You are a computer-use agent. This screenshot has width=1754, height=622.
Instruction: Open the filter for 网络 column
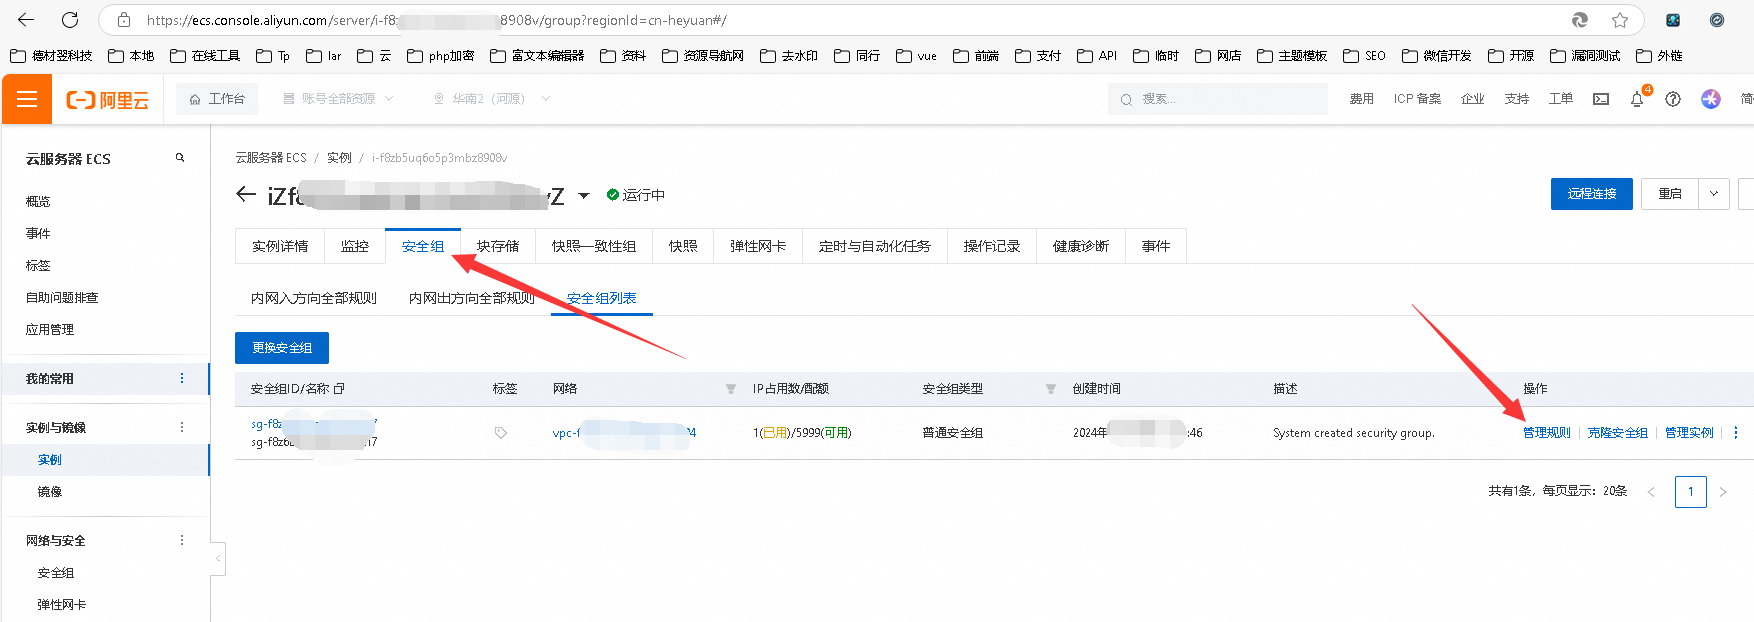[731, 389]
